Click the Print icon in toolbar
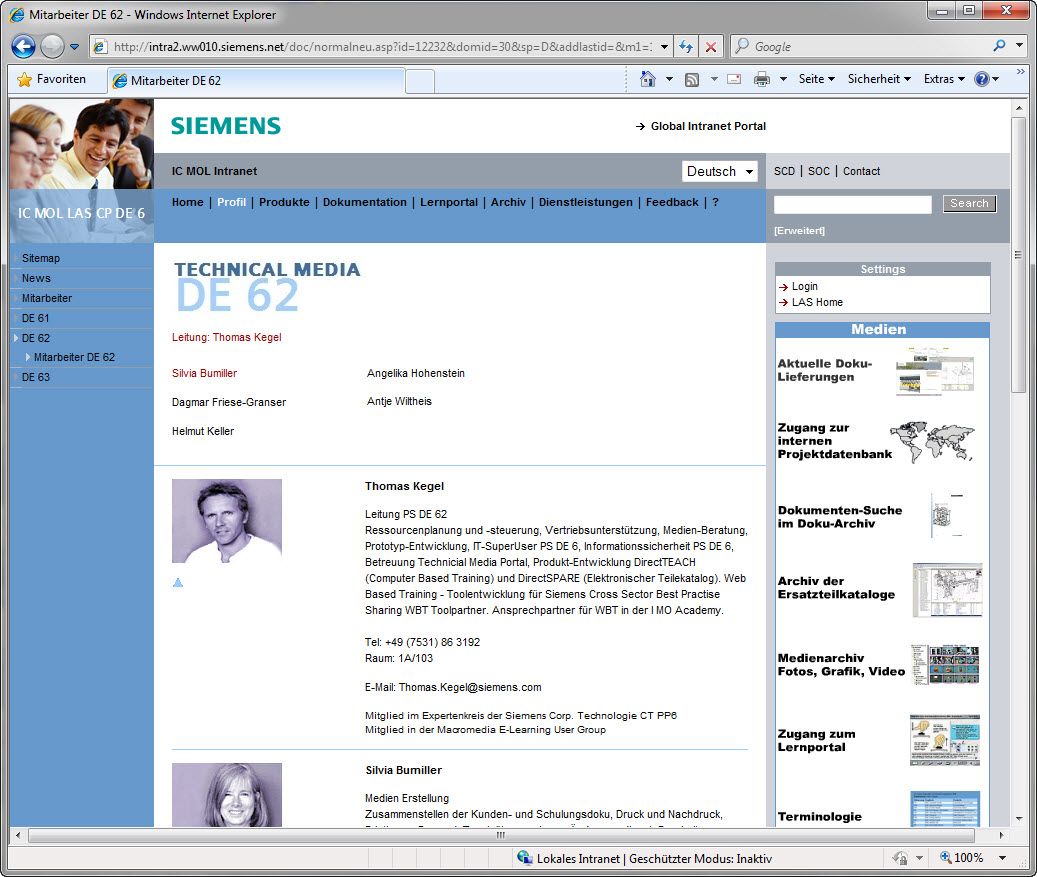1037x877 pixels. [761, 79]
